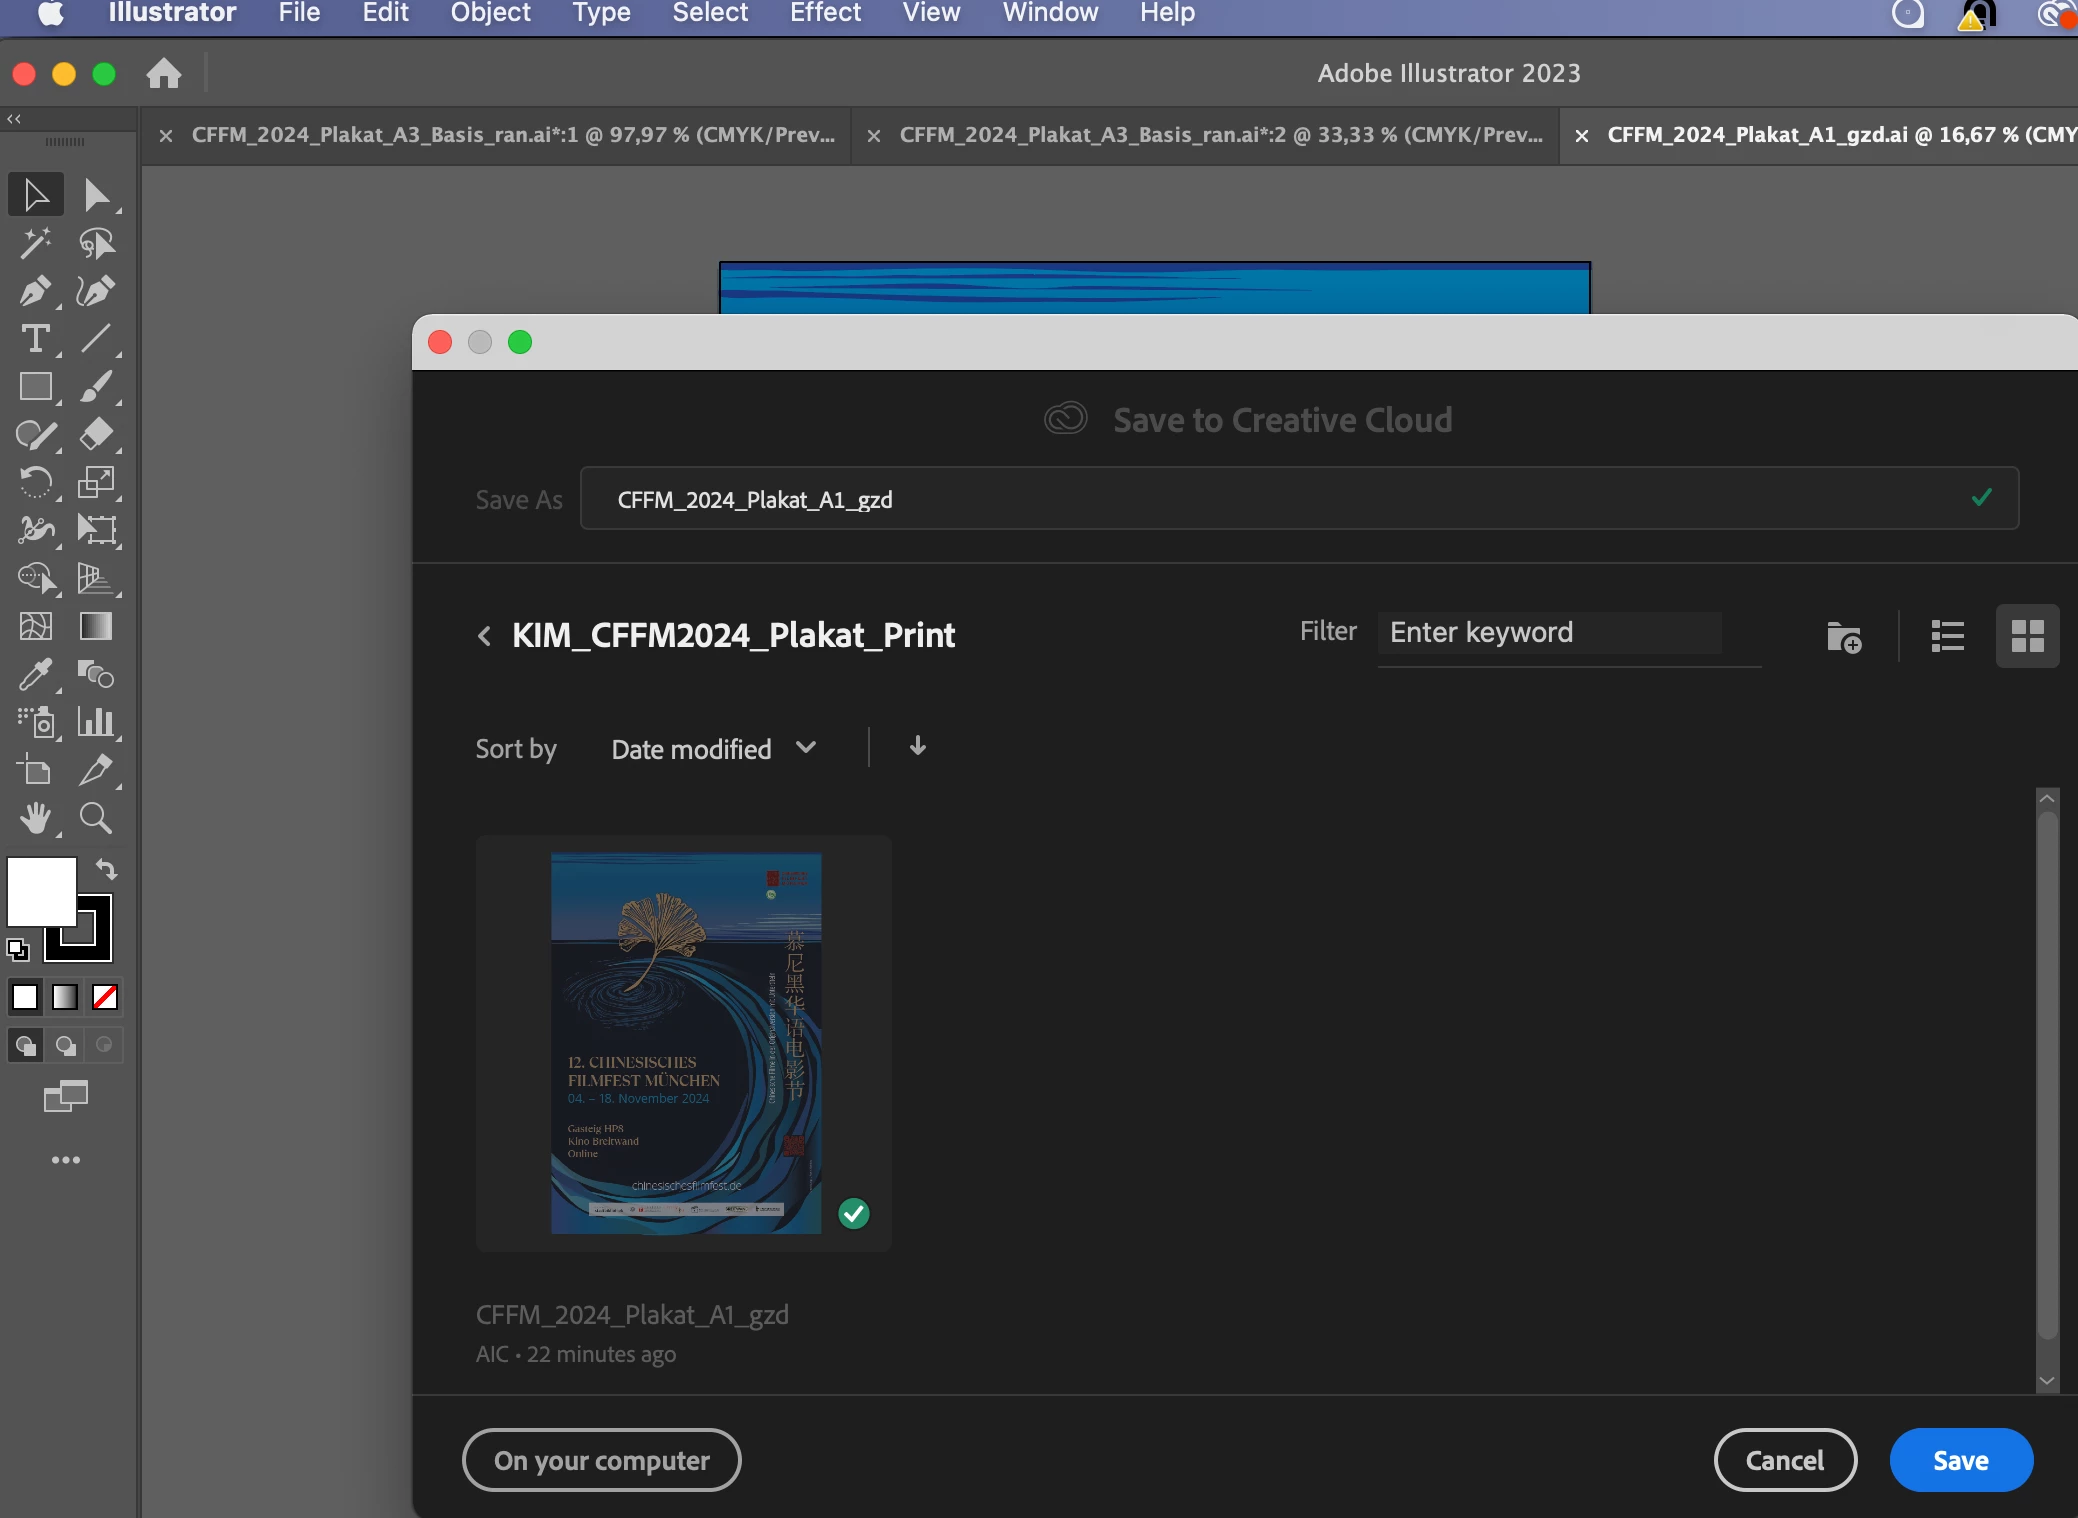Click the Filter keyword input field

pos(1549,633)
